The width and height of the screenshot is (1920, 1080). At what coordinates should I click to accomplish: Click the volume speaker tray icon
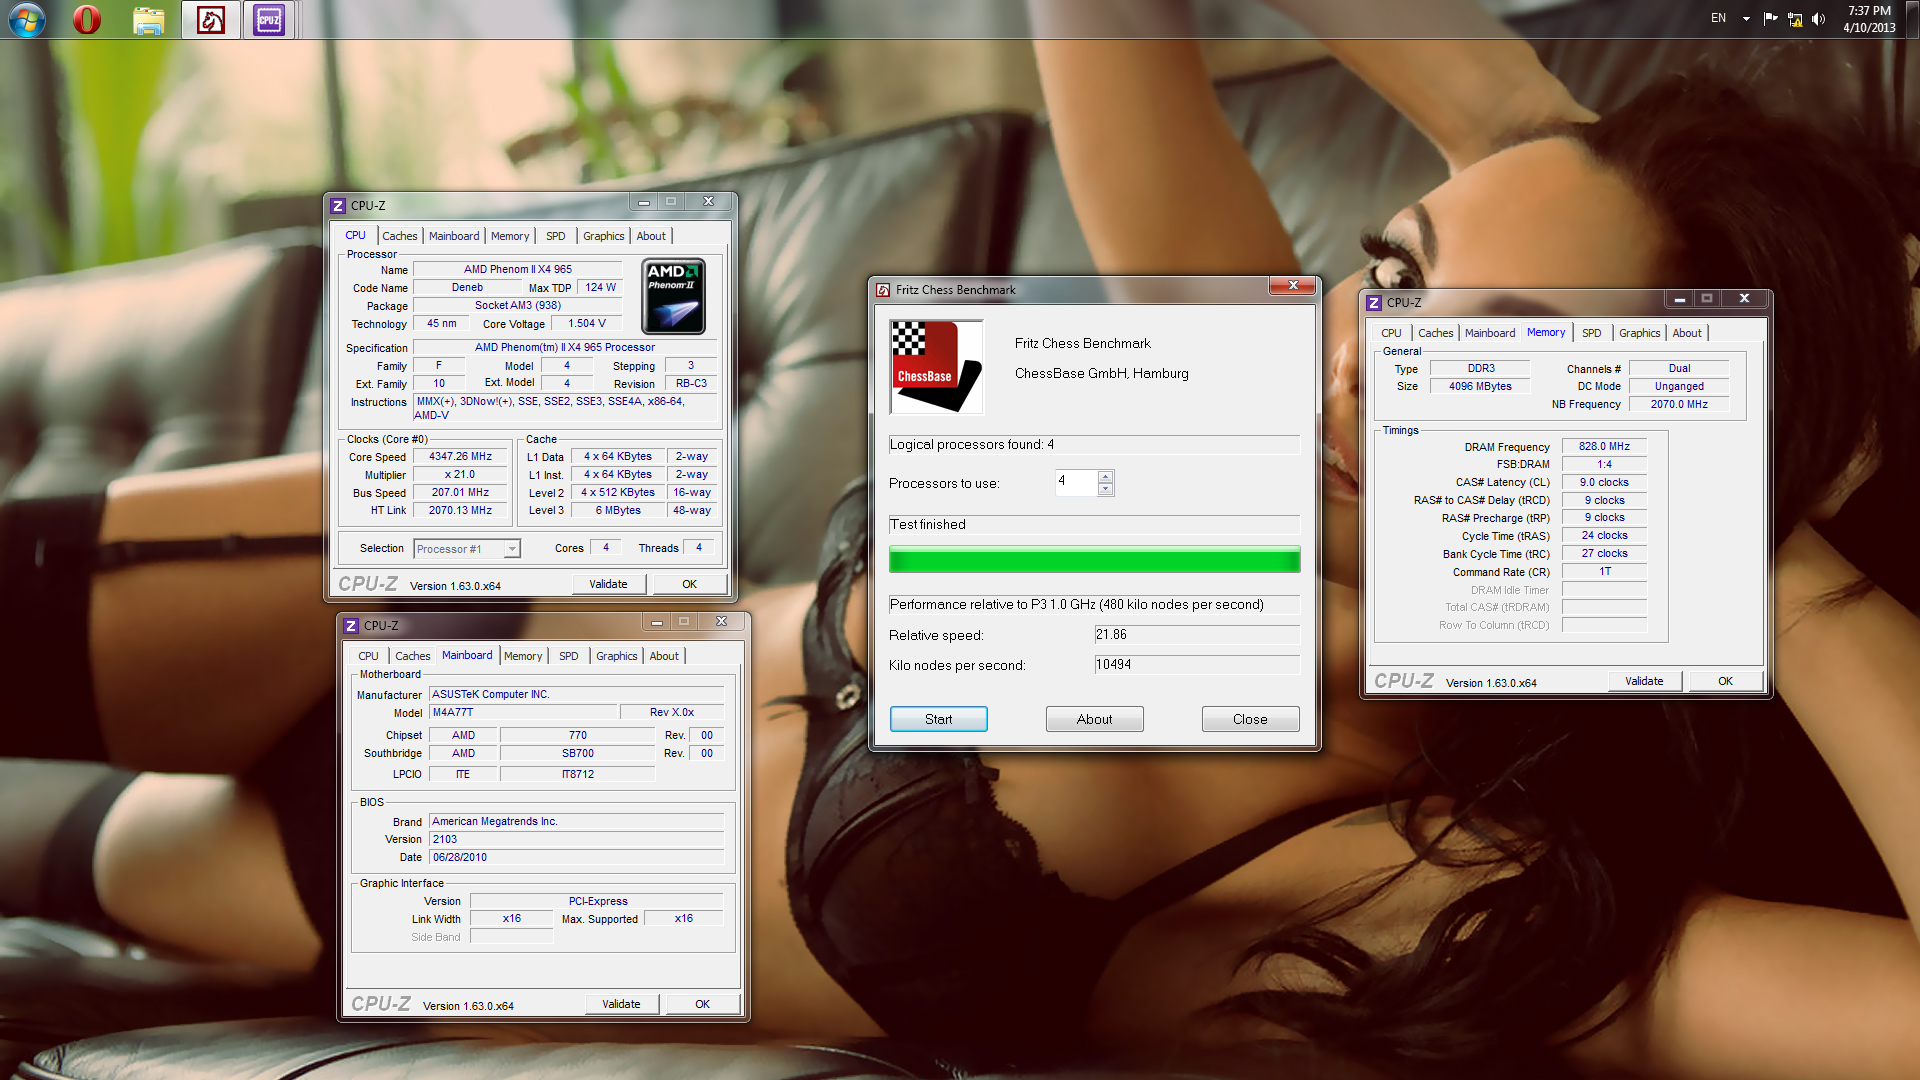[1818, 19]
